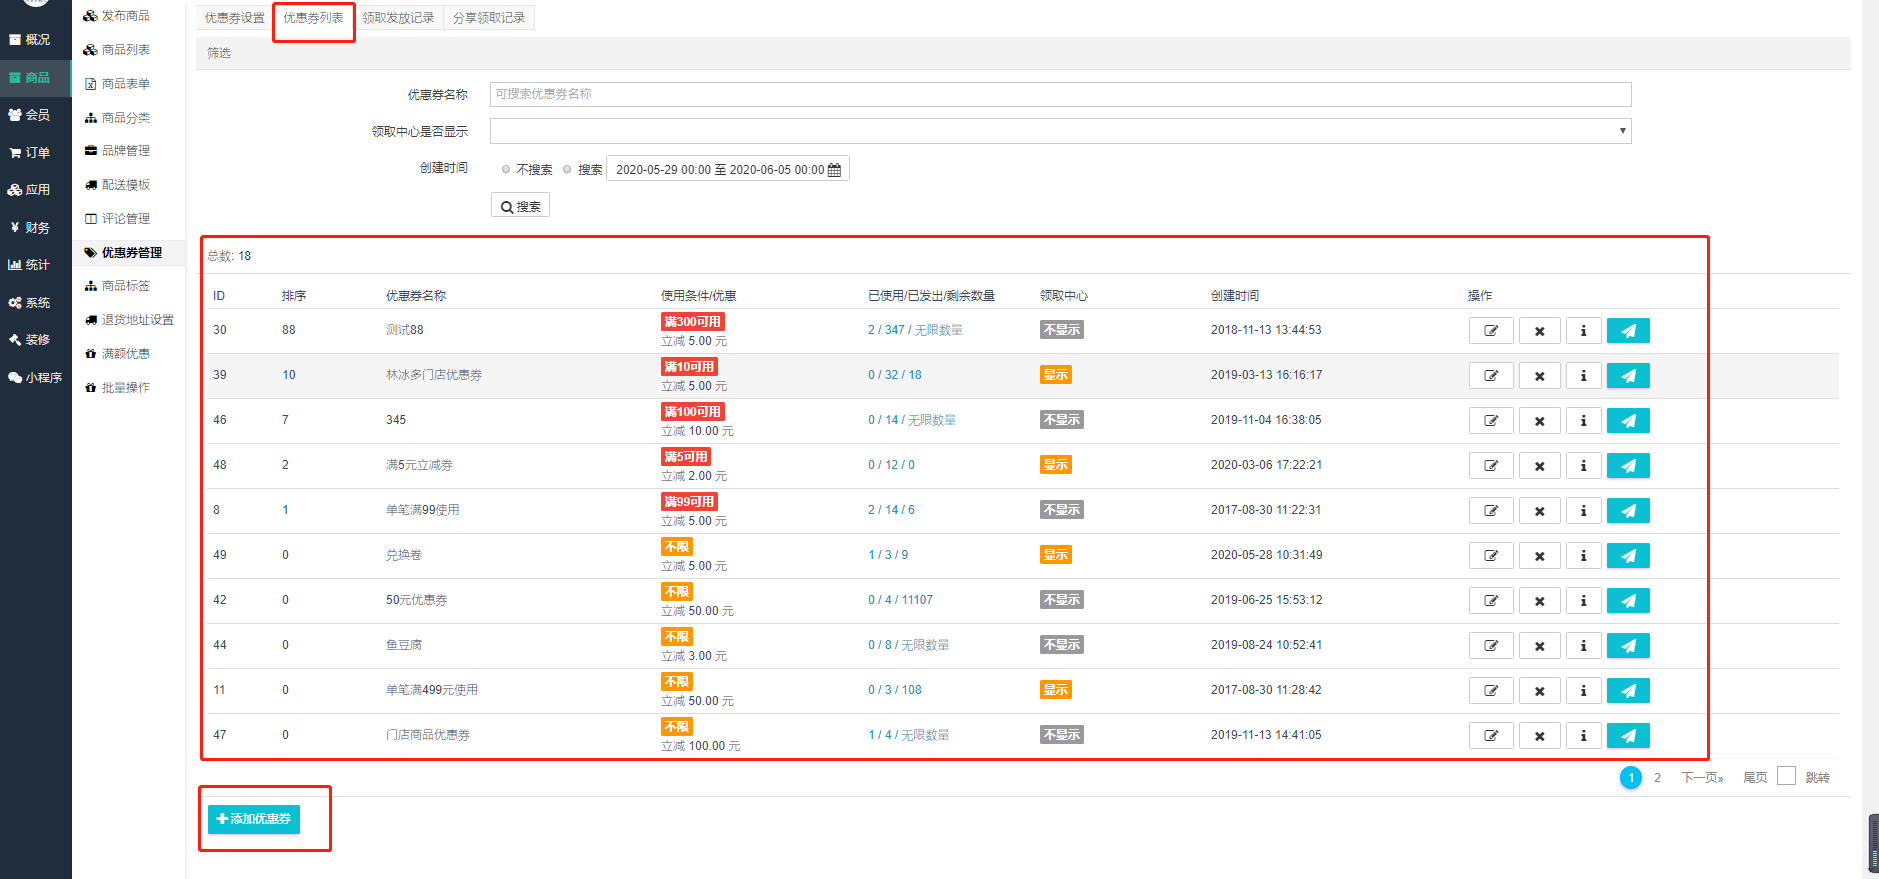Switch to 优惠券设置 tab
Screen dimensions: 1879x879
point(235,18)
